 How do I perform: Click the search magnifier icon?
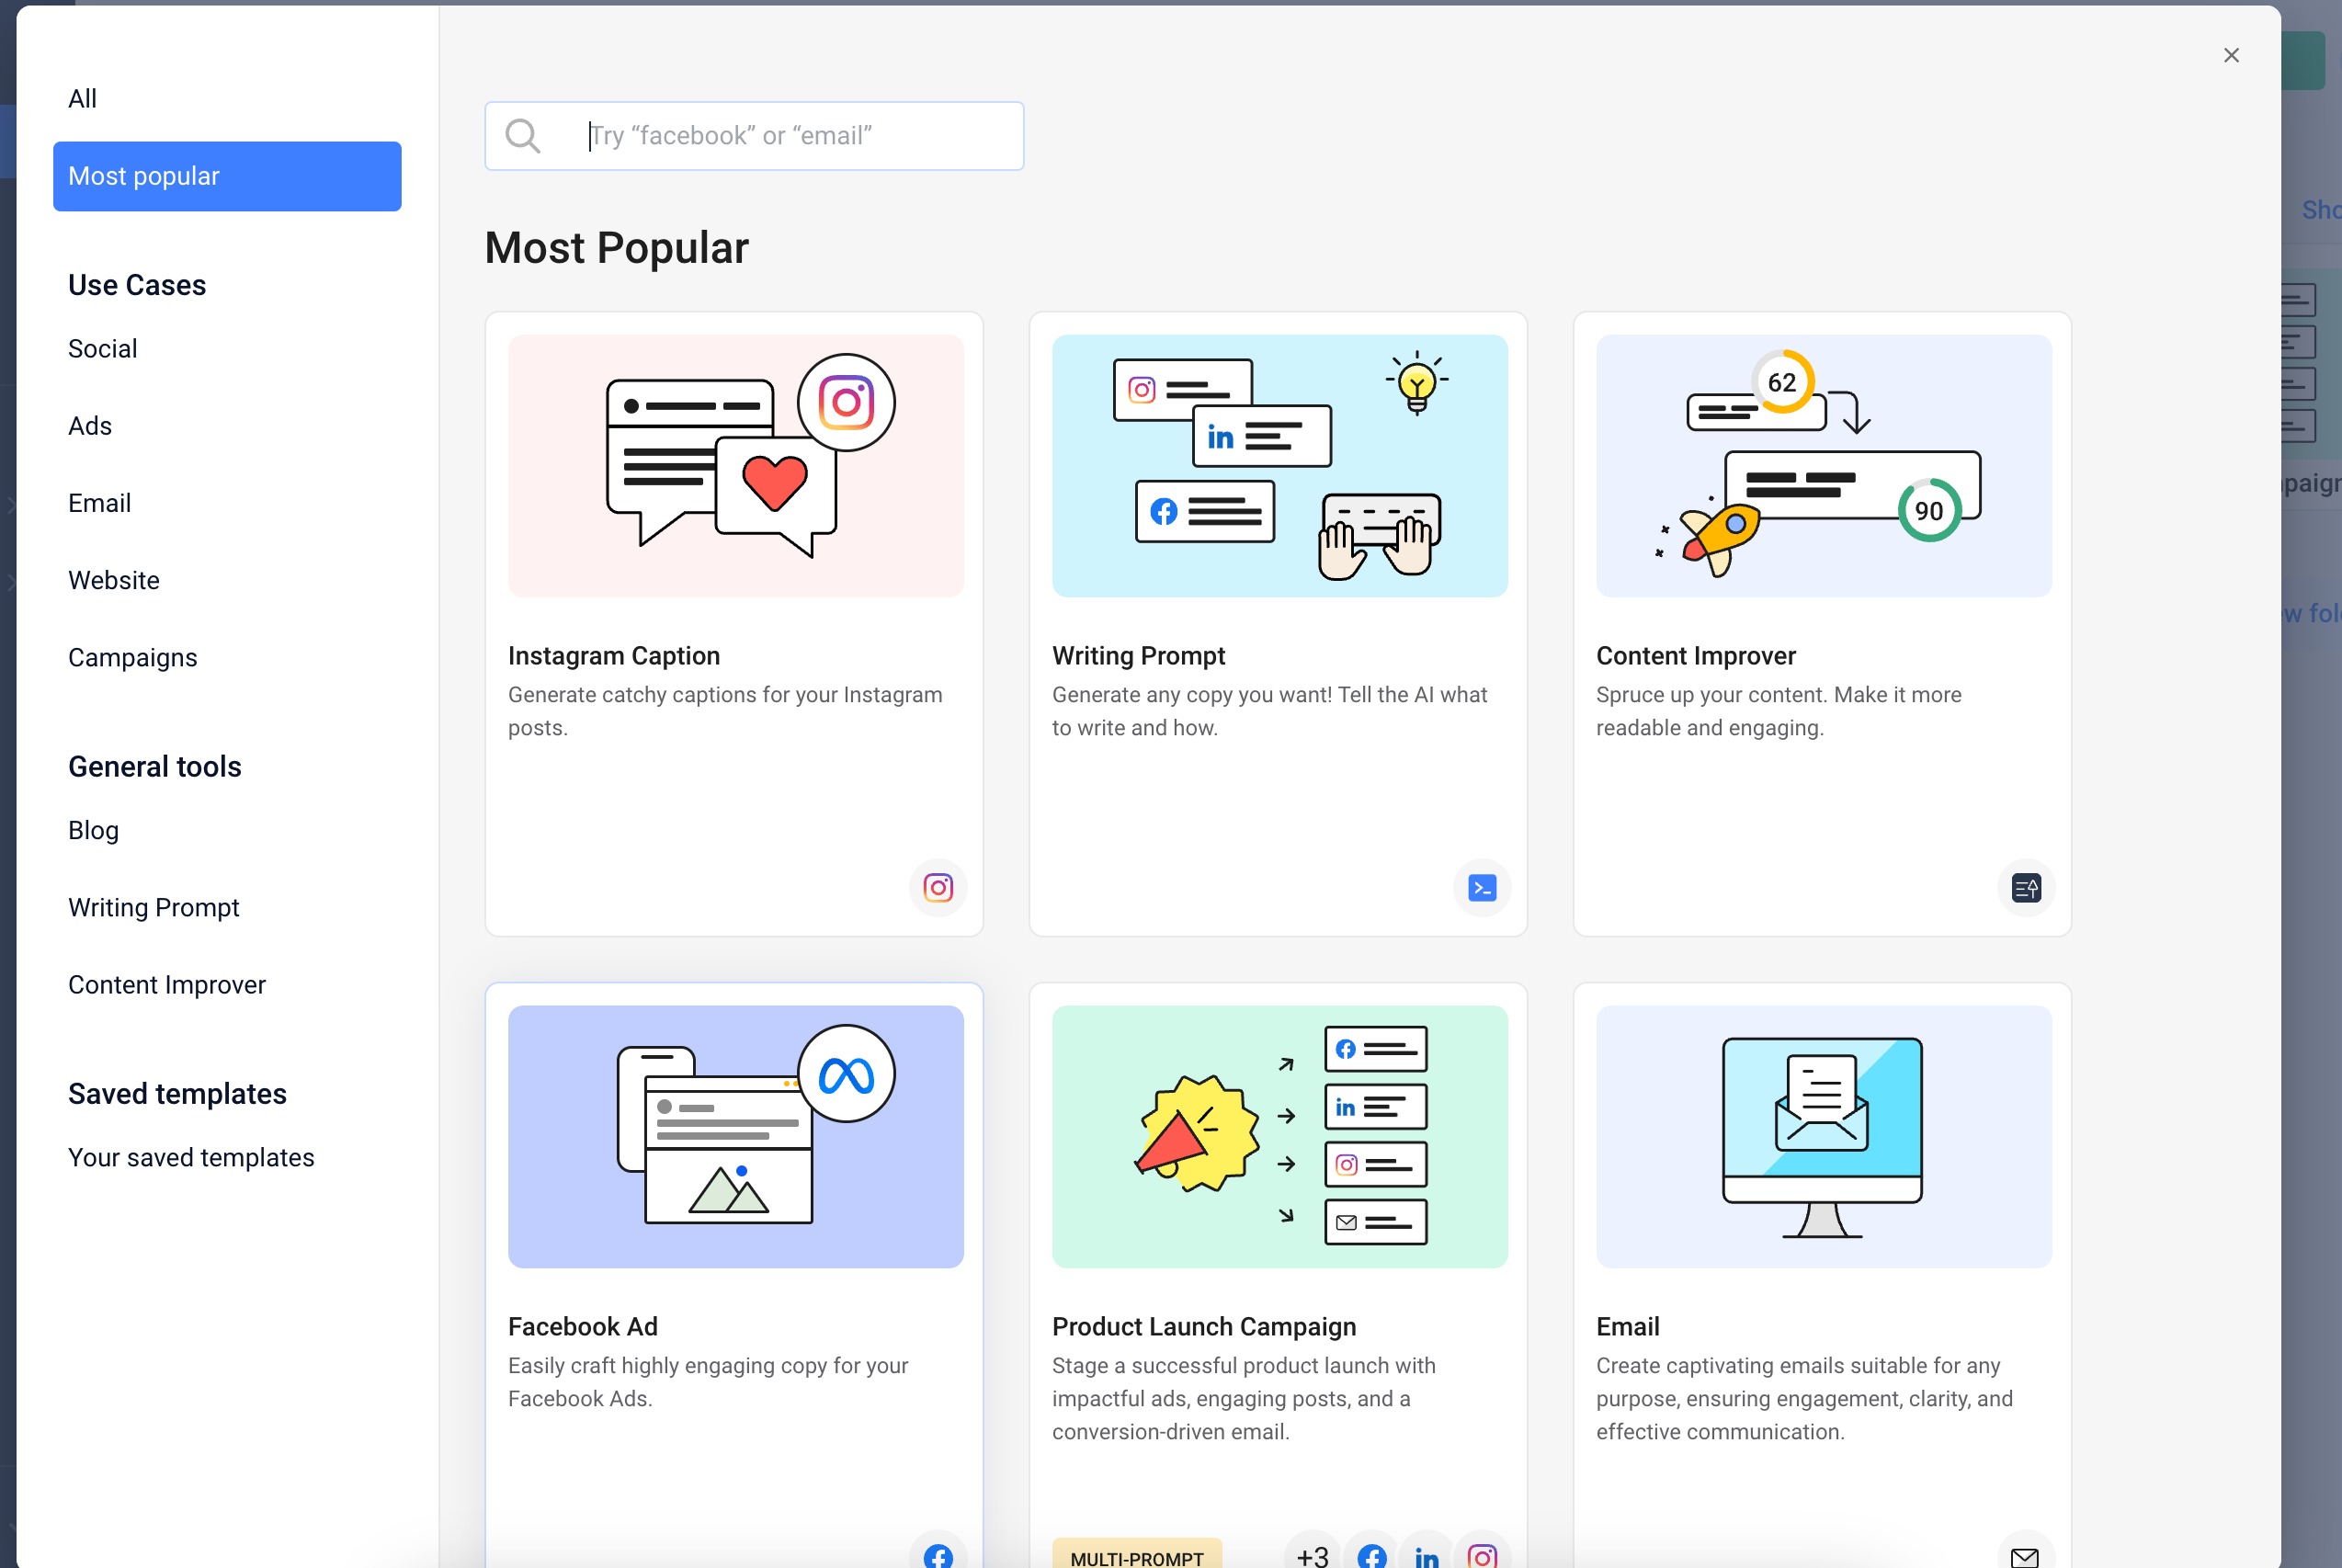tap(525, 135)
